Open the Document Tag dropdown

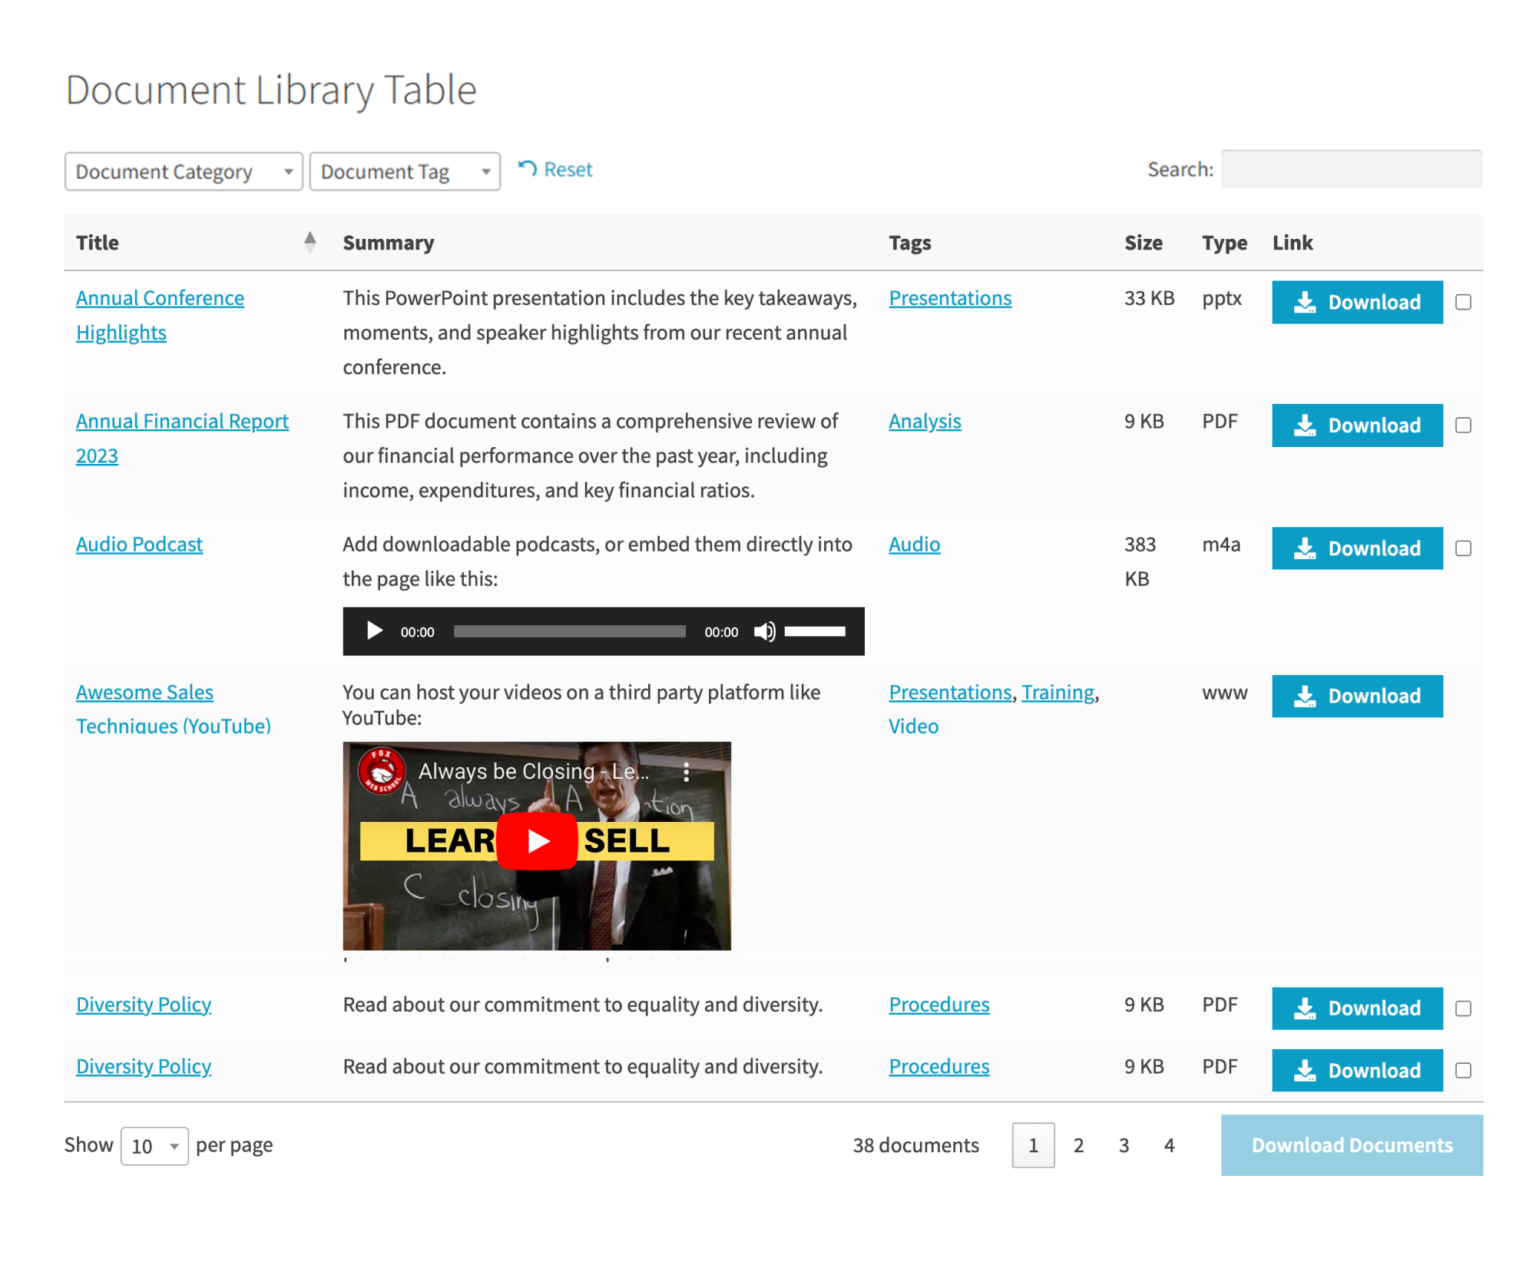404,171
